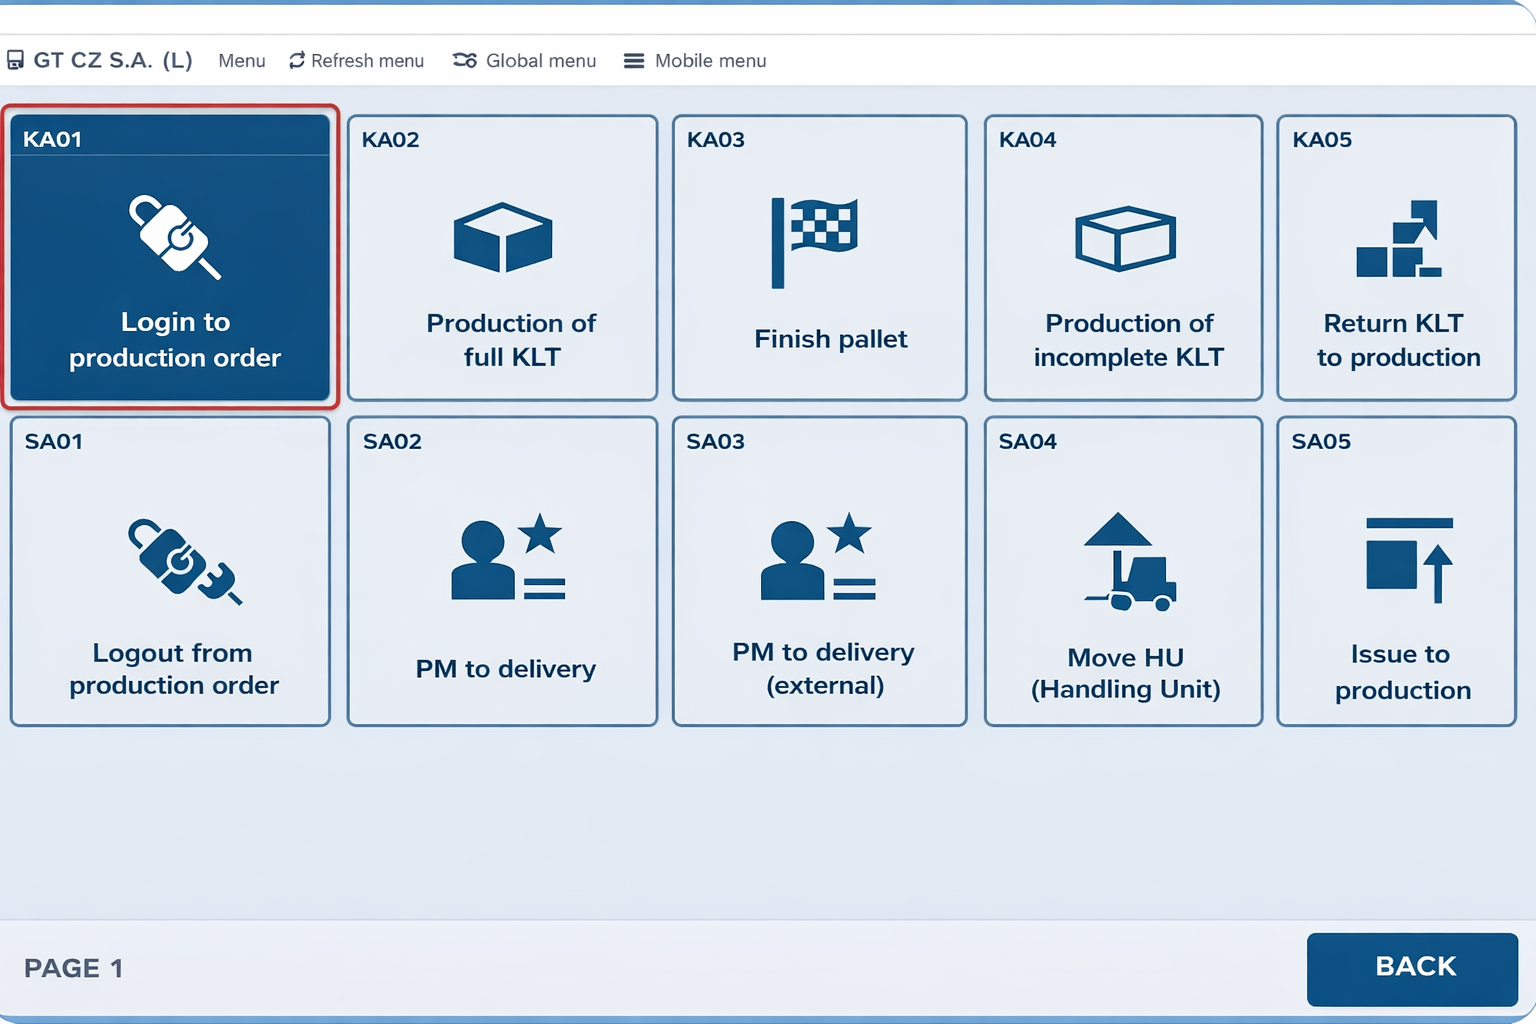This screenshot has width=1536, height=1024.
Task: Open the SA02 PM to delivery person icon
Action: tap(507, 557)
